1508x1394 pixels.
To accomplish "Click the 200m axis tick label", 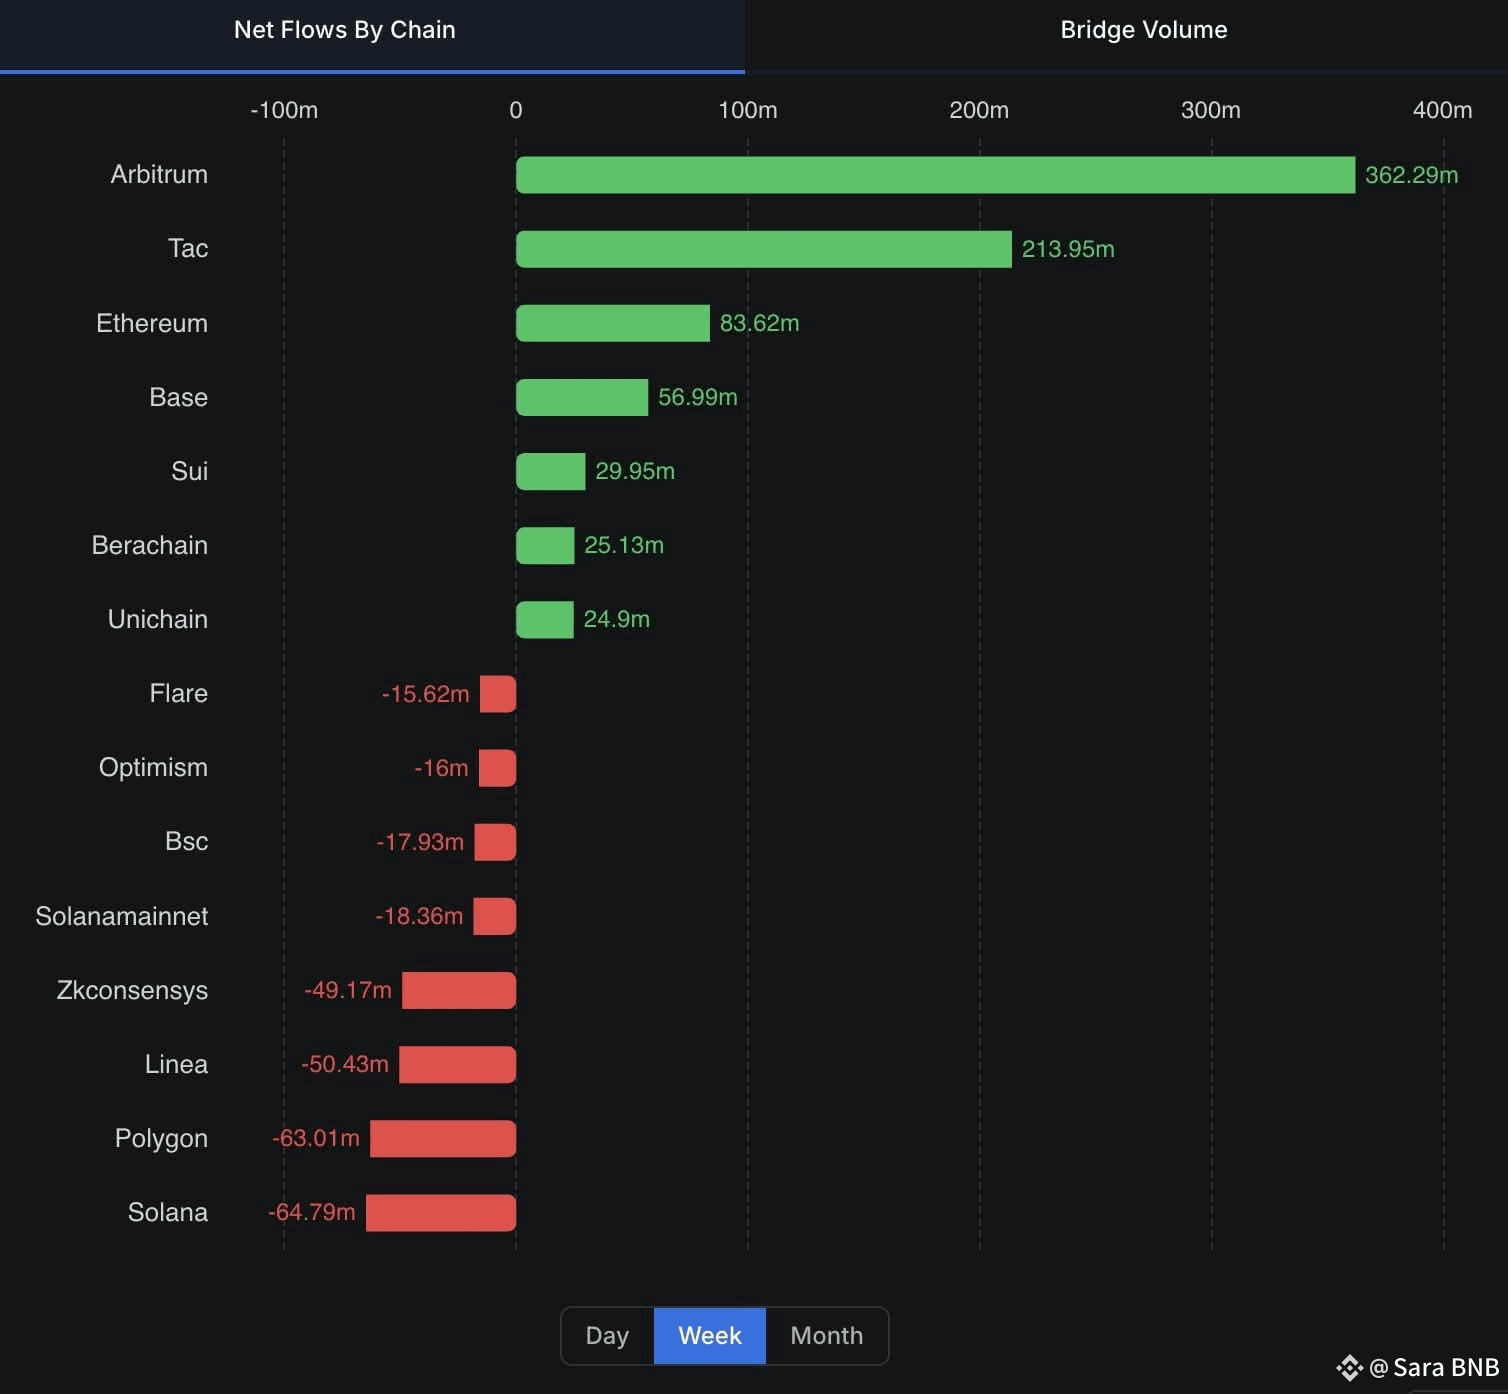I will (979, 110).
